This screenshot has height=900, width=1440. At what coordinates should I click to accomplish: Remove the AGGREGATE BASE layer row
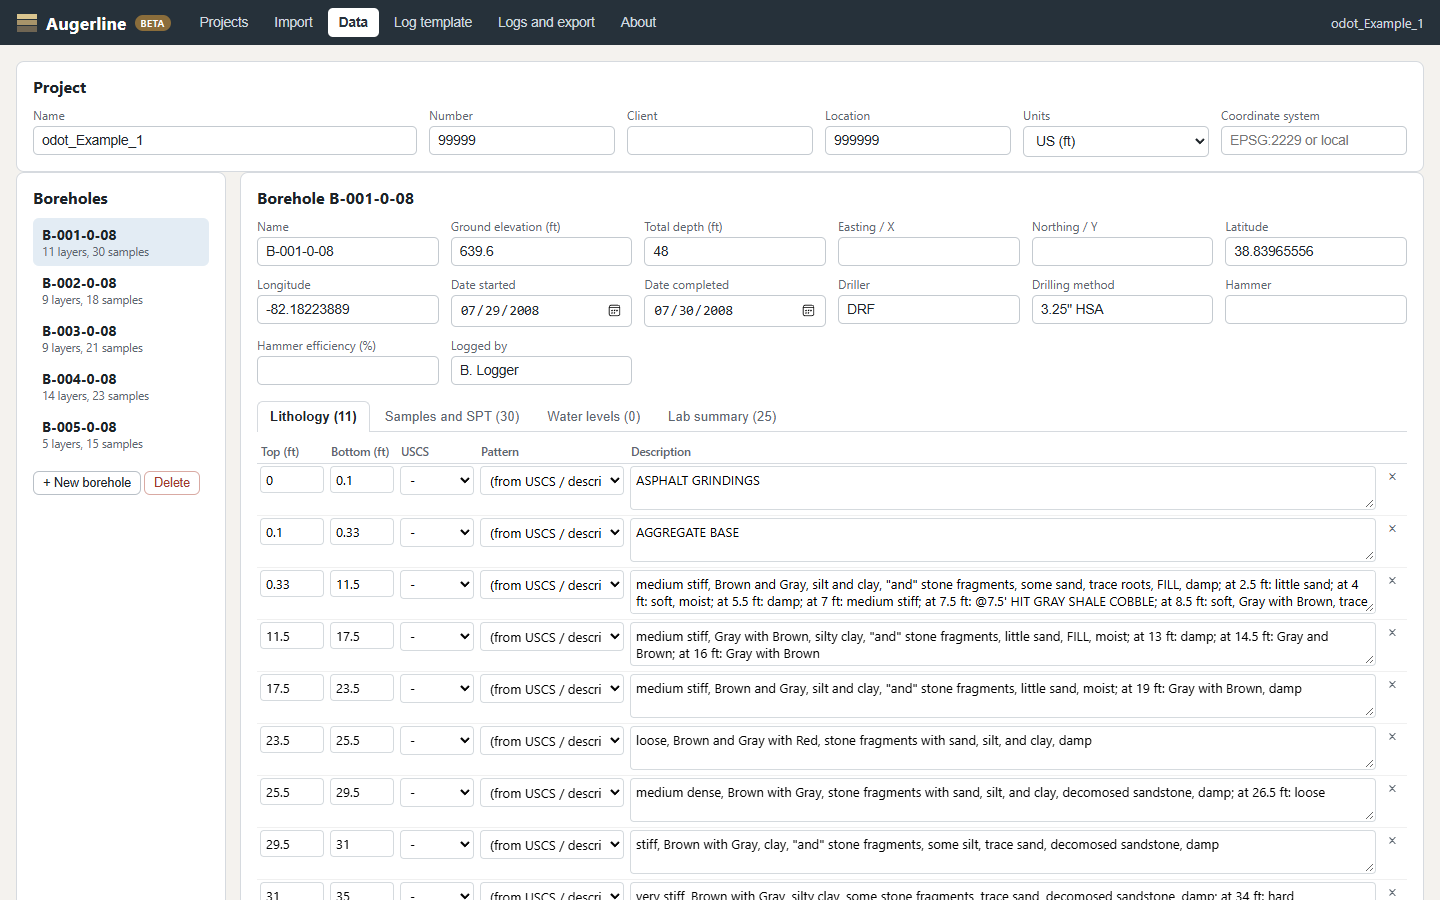pos(1392,529)
